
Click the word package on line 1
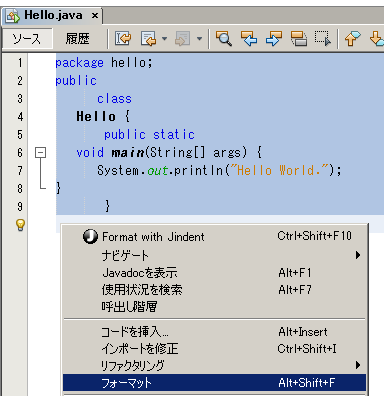click(79, 63)
